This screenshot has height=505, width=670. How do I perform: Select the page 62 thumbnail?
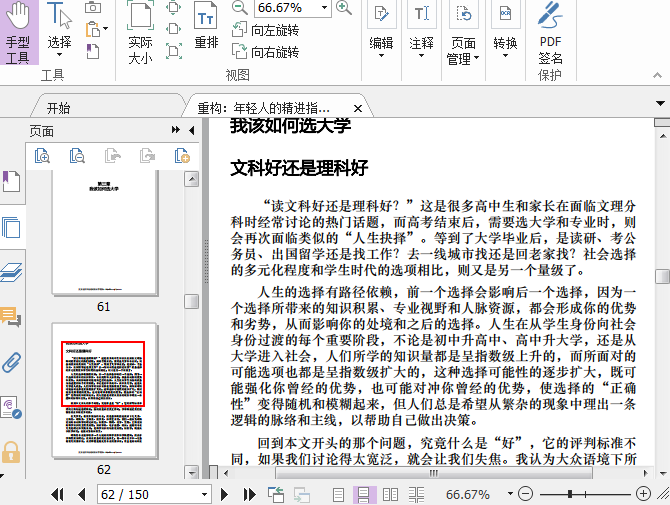104,390
